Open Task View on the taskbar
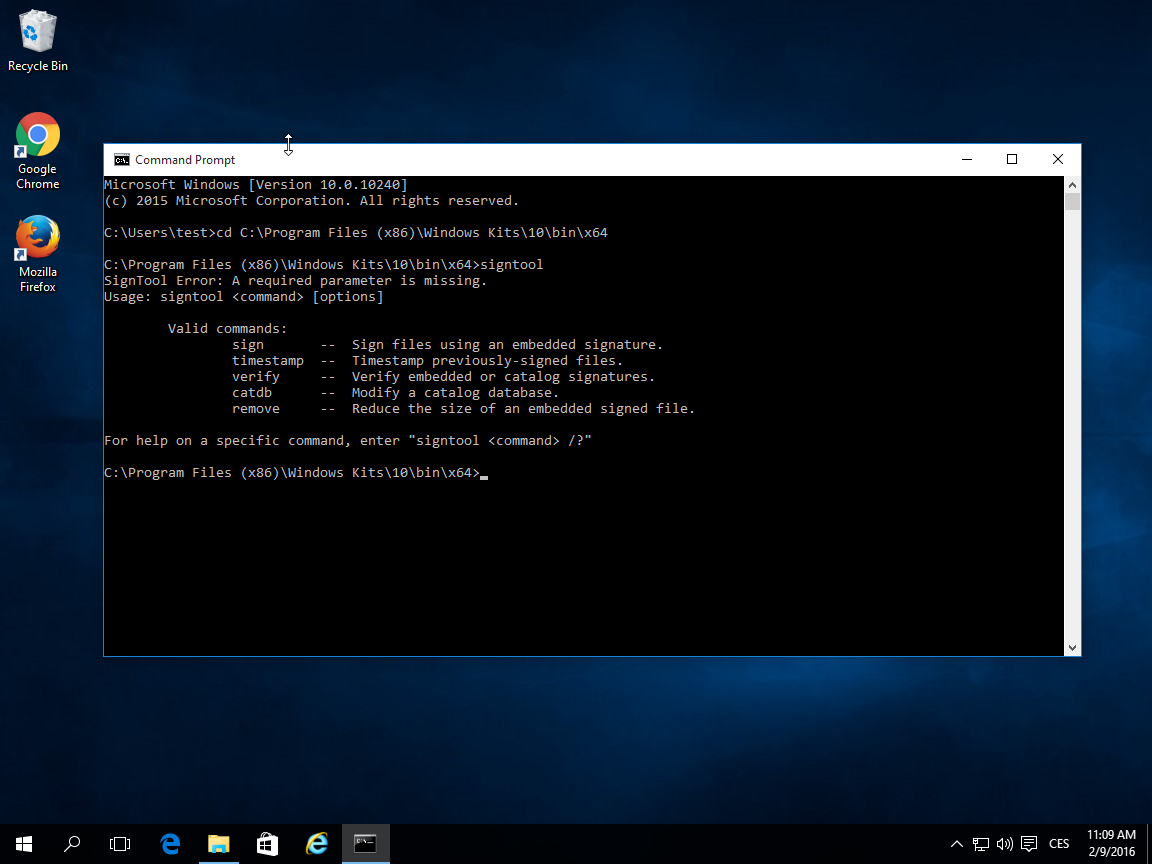The height and width of the screenshot is (864, 1152). point(120,844)
